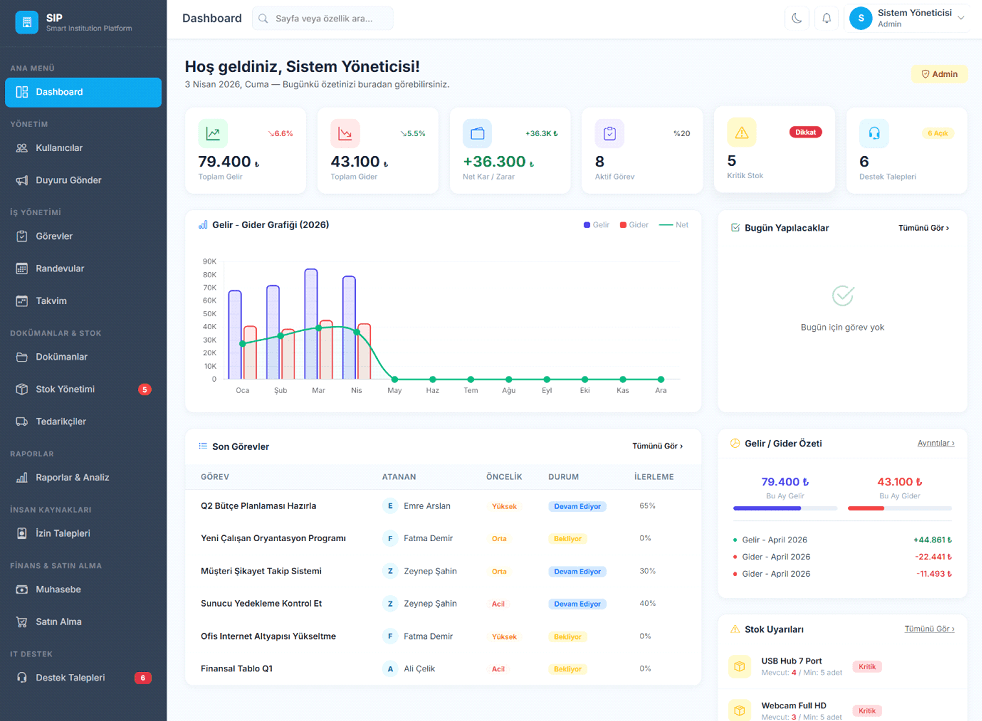Click the Toplam Gelir chart icon

click(213, 133)
